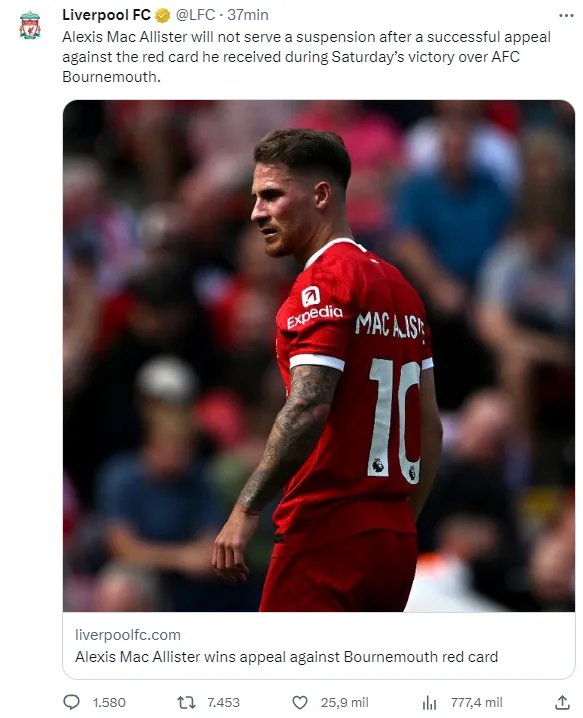Screen dimensions: 583x718
Task: Click the retweet arrows icon
Action: 186,702
